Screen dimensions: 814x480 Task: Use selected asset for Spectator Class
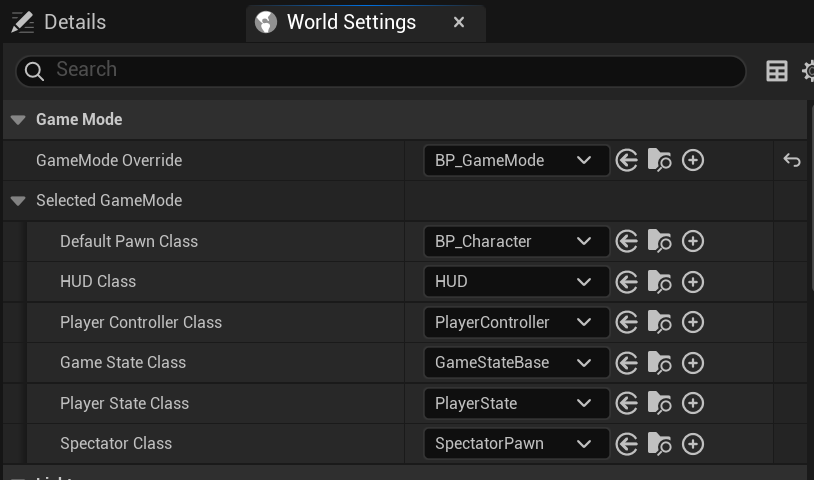(627, 444)
